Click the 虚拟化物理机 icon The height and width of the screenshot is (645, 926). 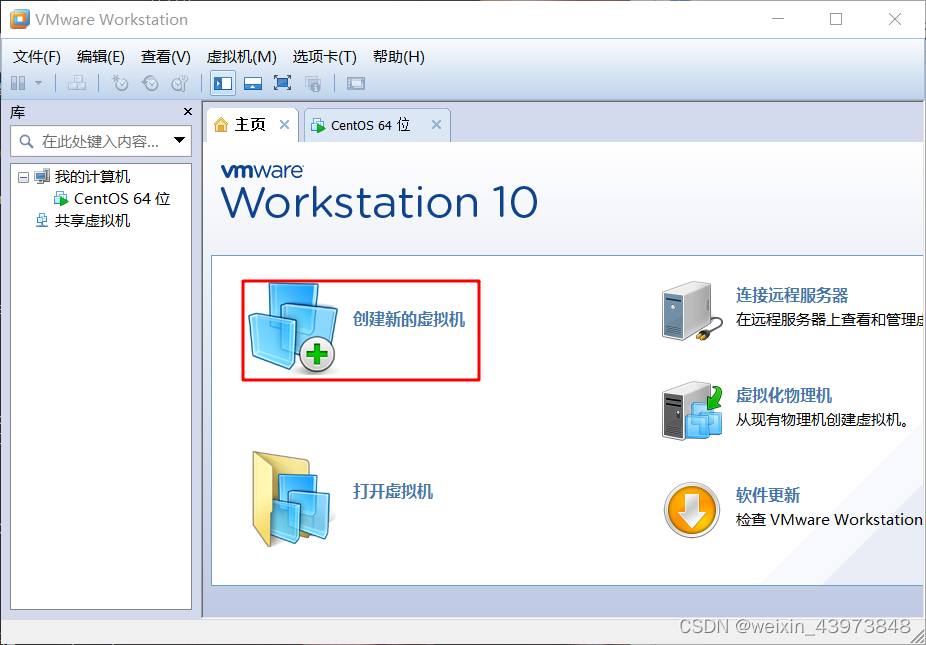tap(693, 411)
